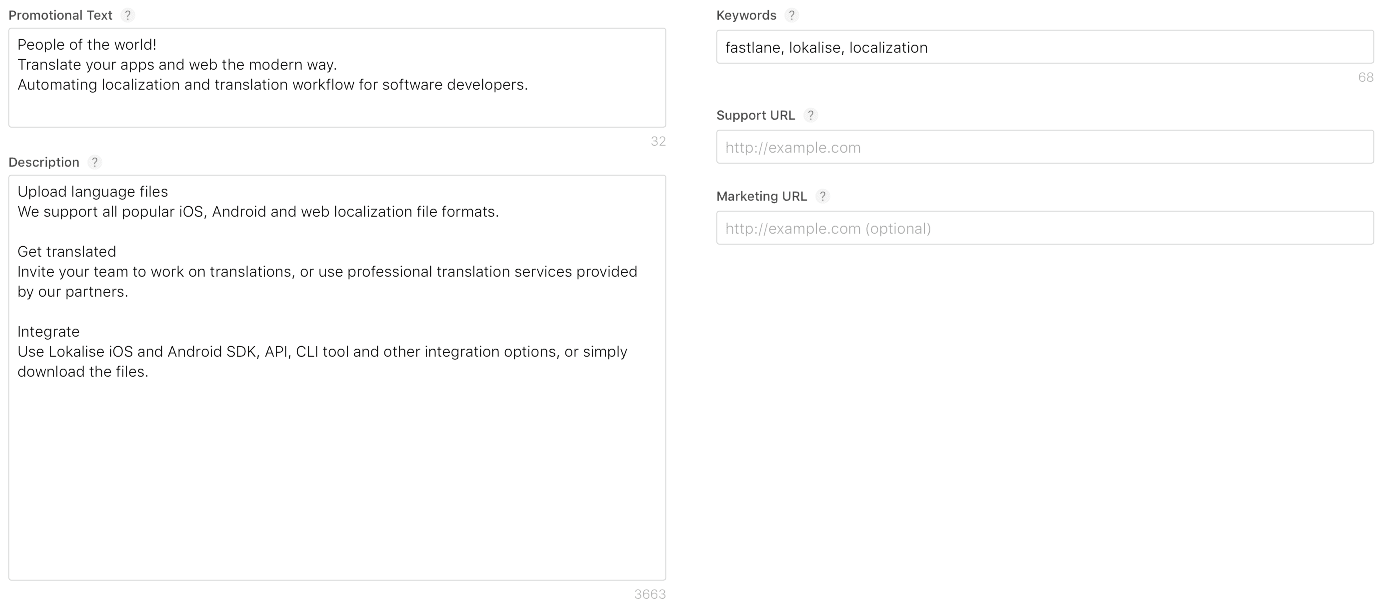Click the 'Keywords' field label

tap(746, 16)
